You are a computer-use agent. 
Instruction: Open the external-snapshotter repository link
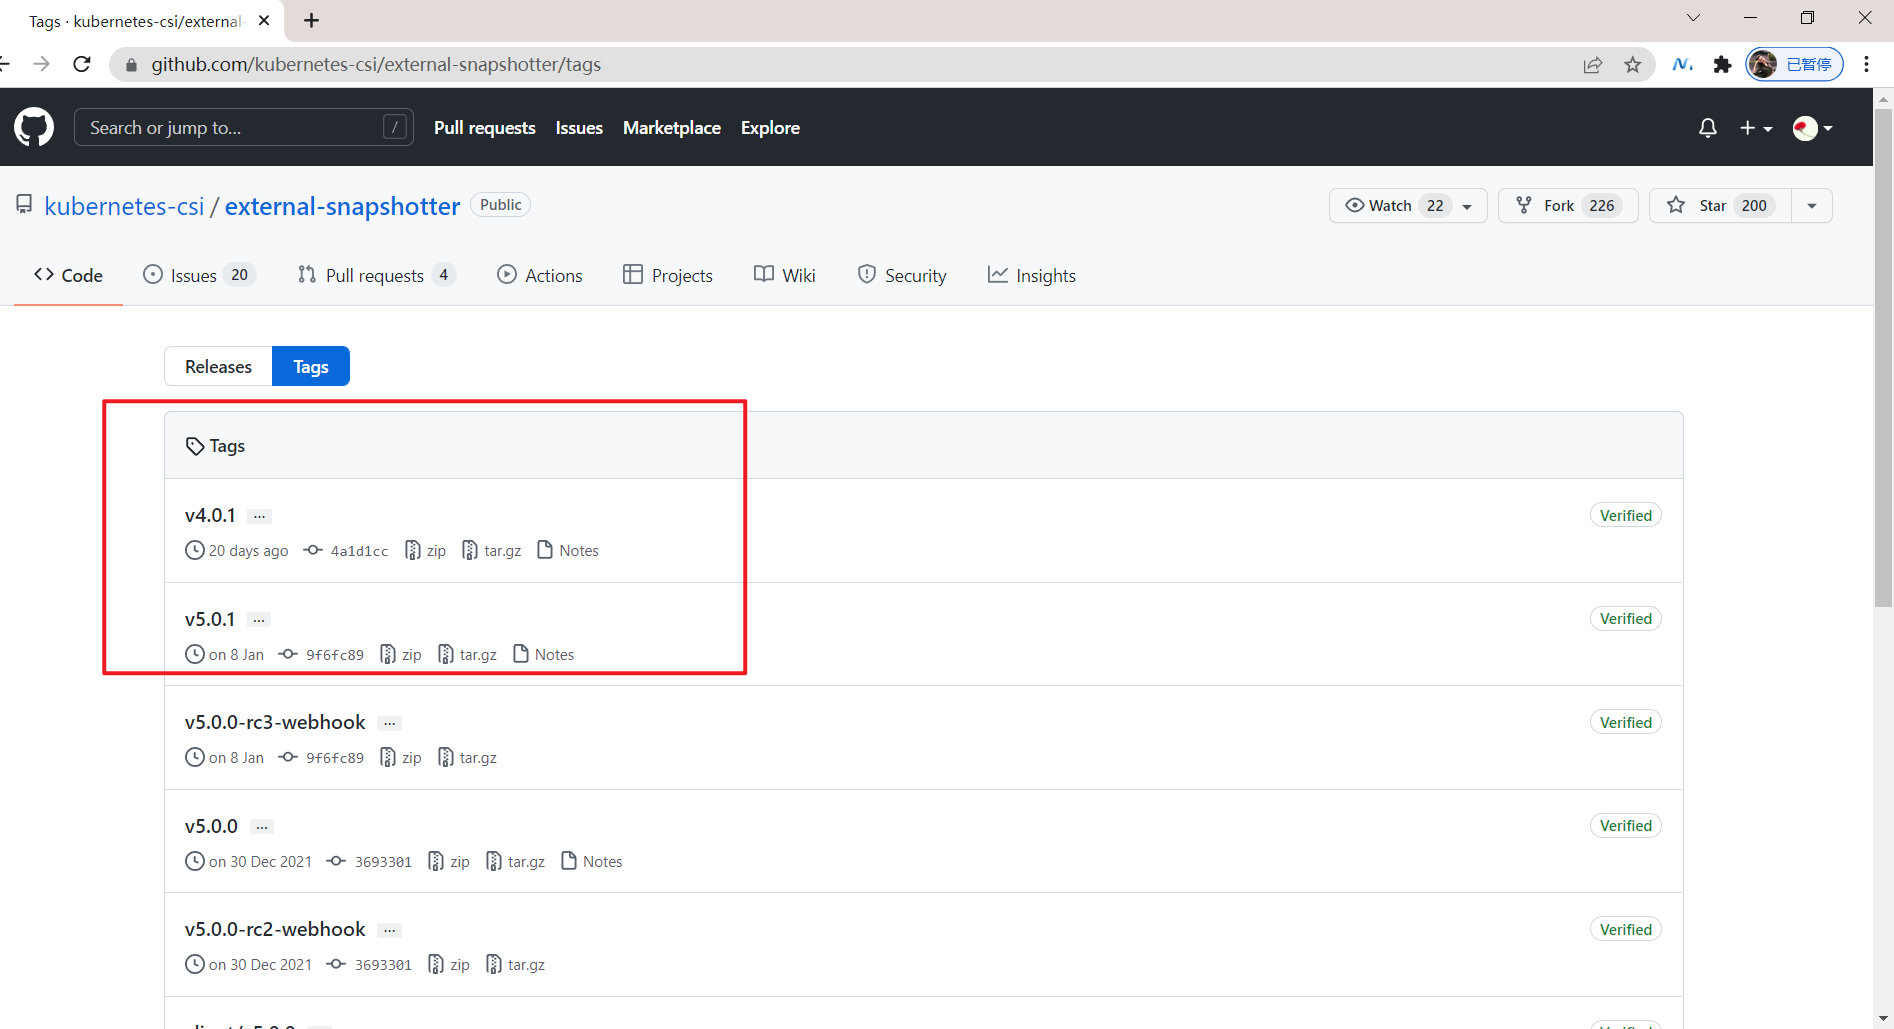click(x=342, y=206)
